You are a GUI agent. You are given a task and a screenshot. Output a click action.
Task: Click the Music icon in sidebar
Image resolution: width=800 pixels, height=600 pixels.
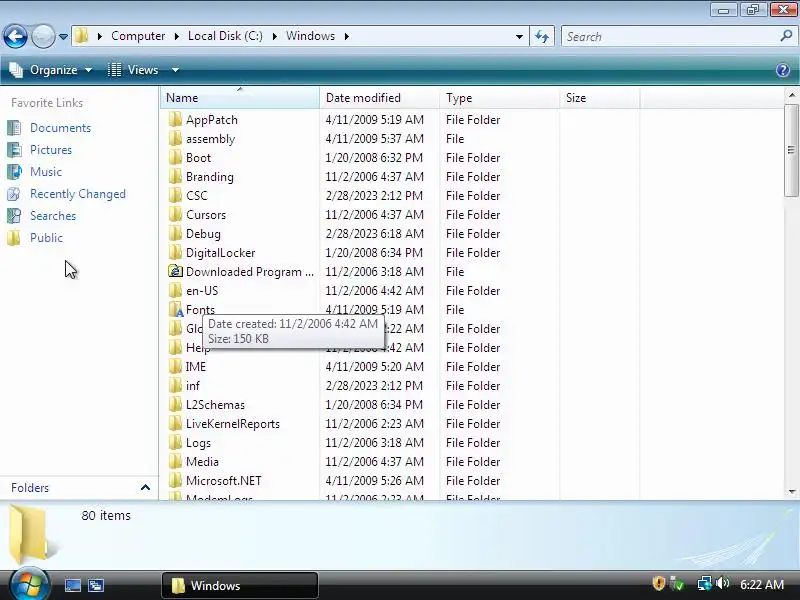[14, 171]
